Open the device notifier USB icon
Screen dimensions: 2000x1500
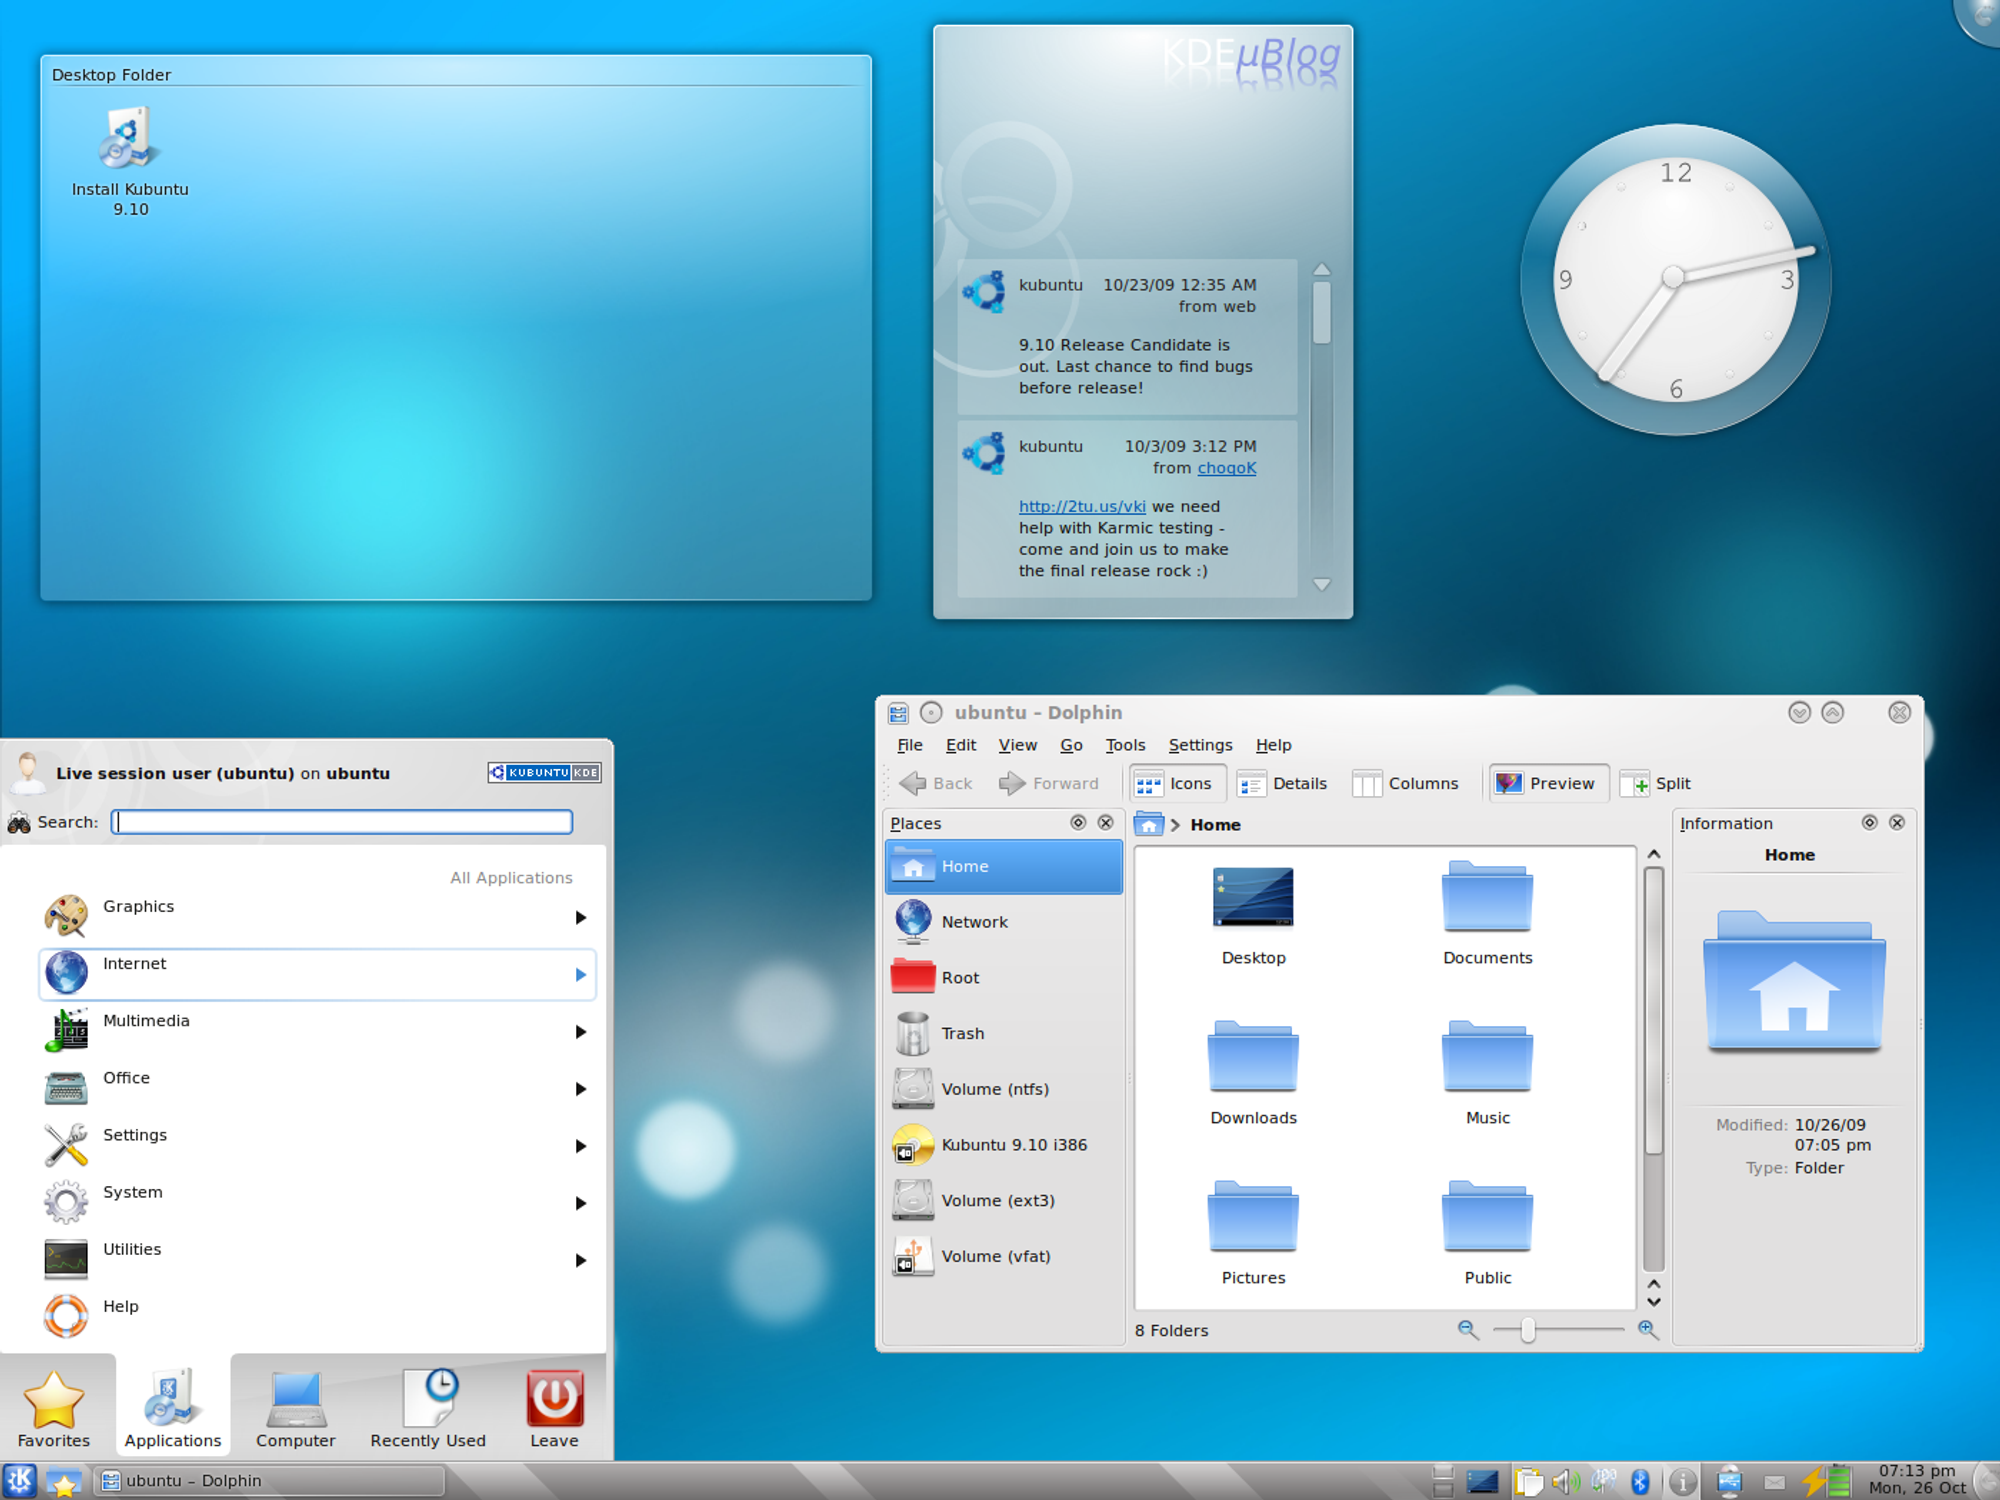tap(1730, 1481)
